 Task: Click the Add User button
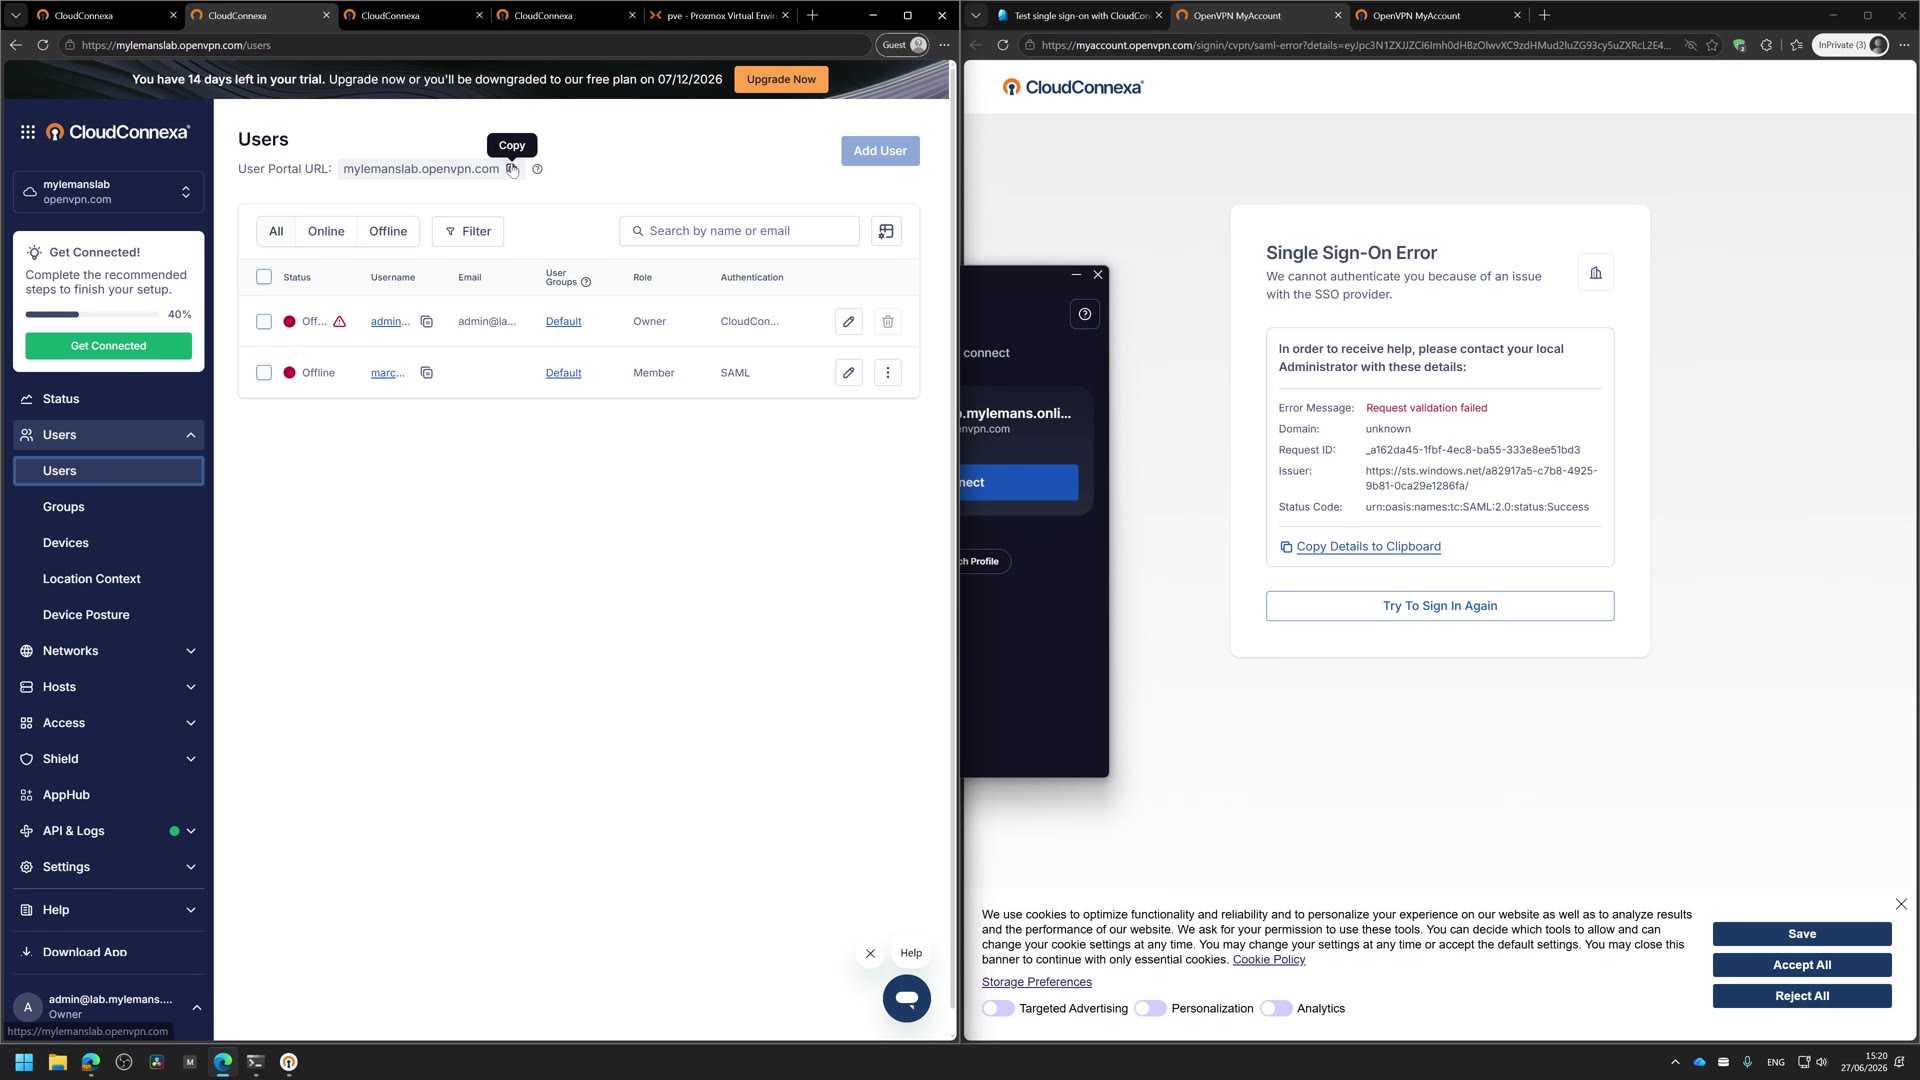click(x=880, y=151)
